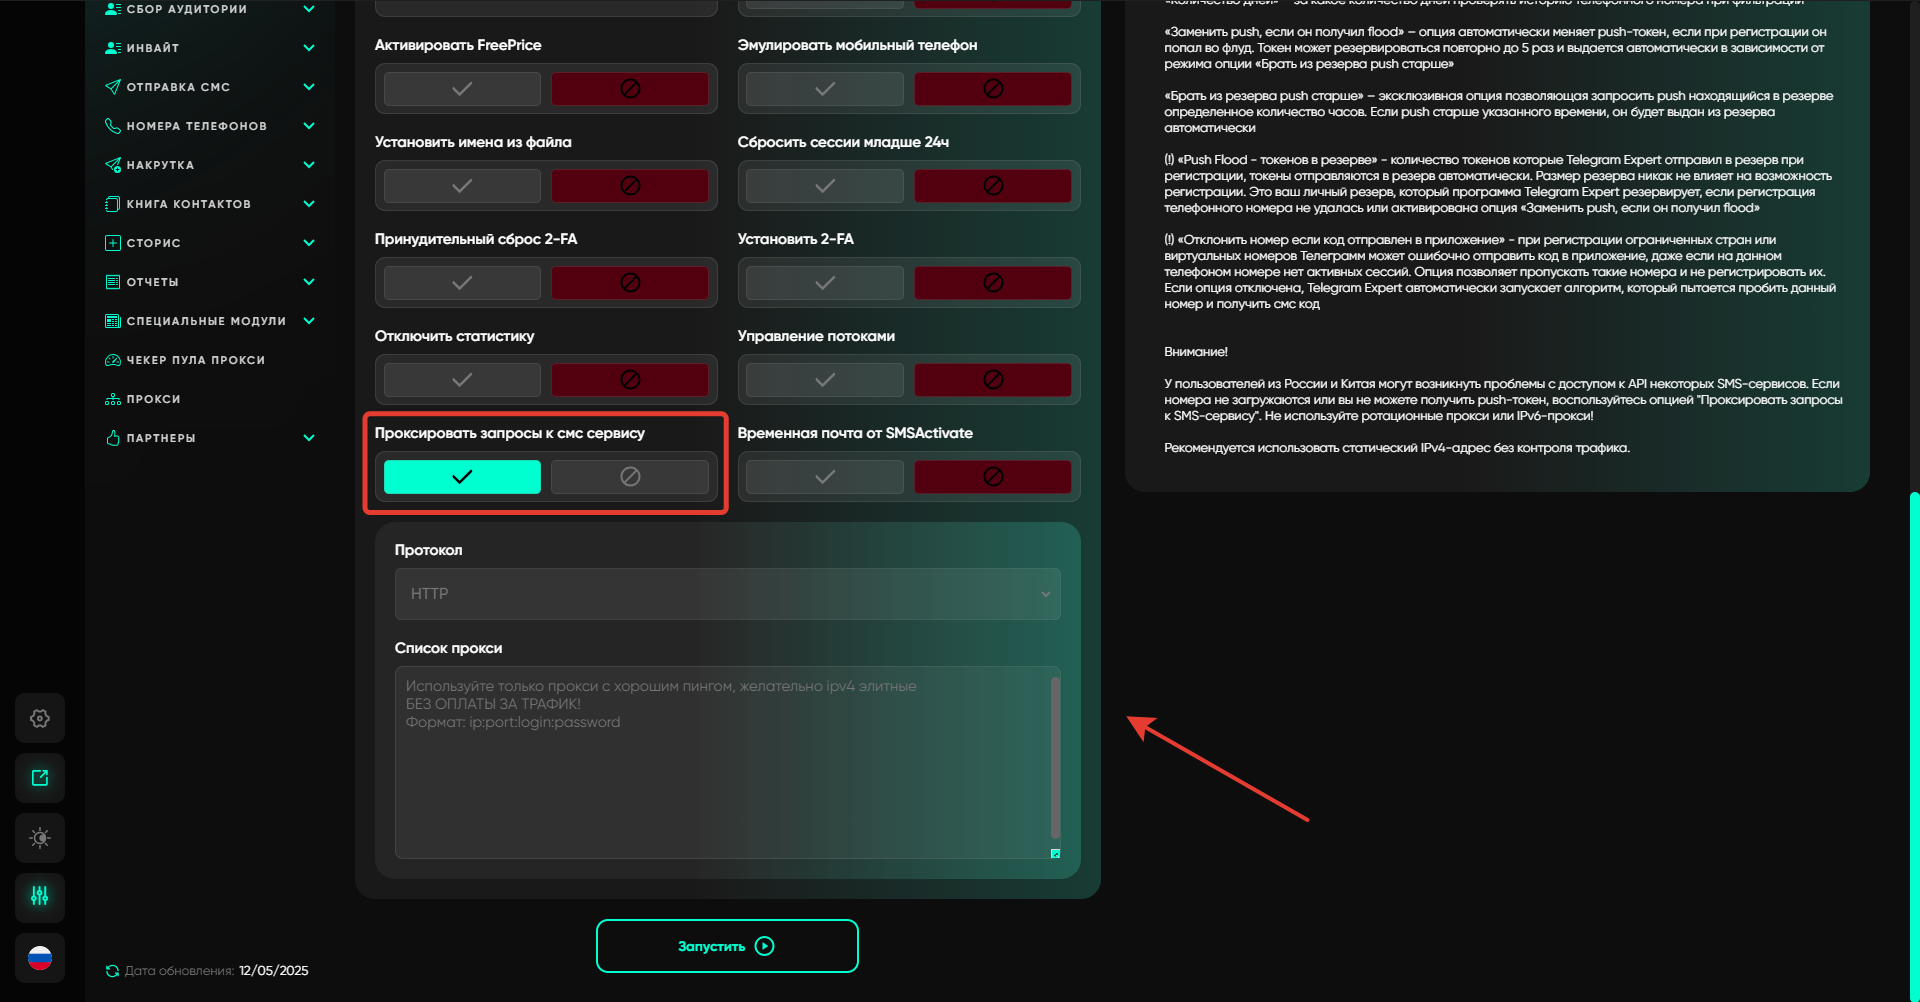Click the resize handle of proxy textarea

coord(1055,853)
